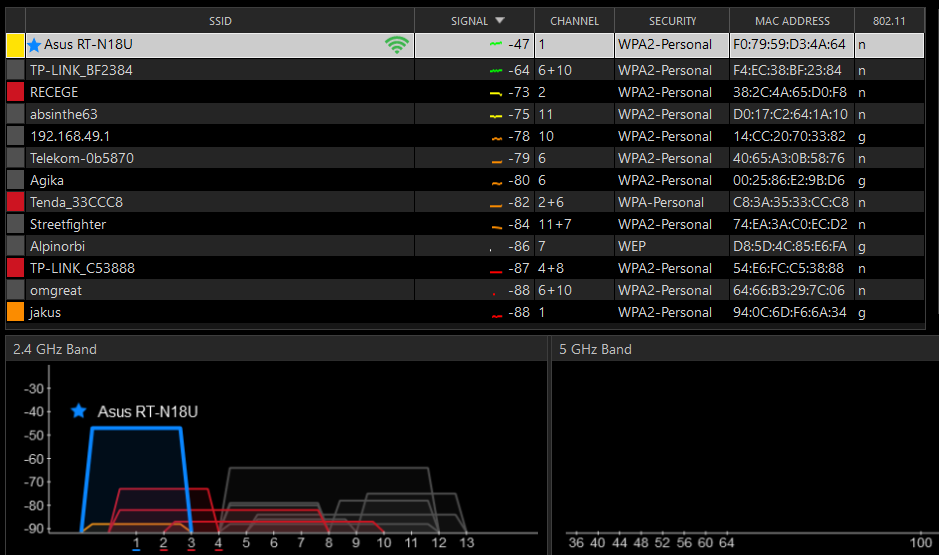The image size is (939, 555).
Task: Click the Asus RT-N18U label in graph
Action: (147, 412)
